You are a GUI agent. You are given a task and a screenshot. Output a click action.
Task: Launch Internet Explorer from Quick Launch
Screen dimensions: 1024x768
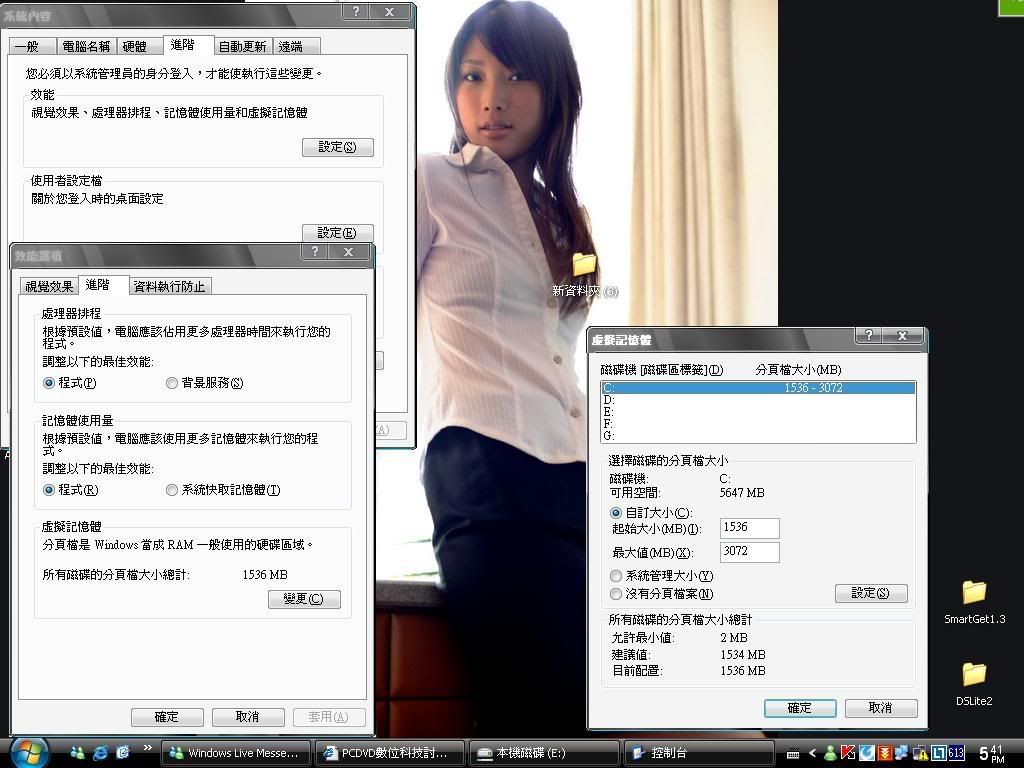tap(100, 752)
